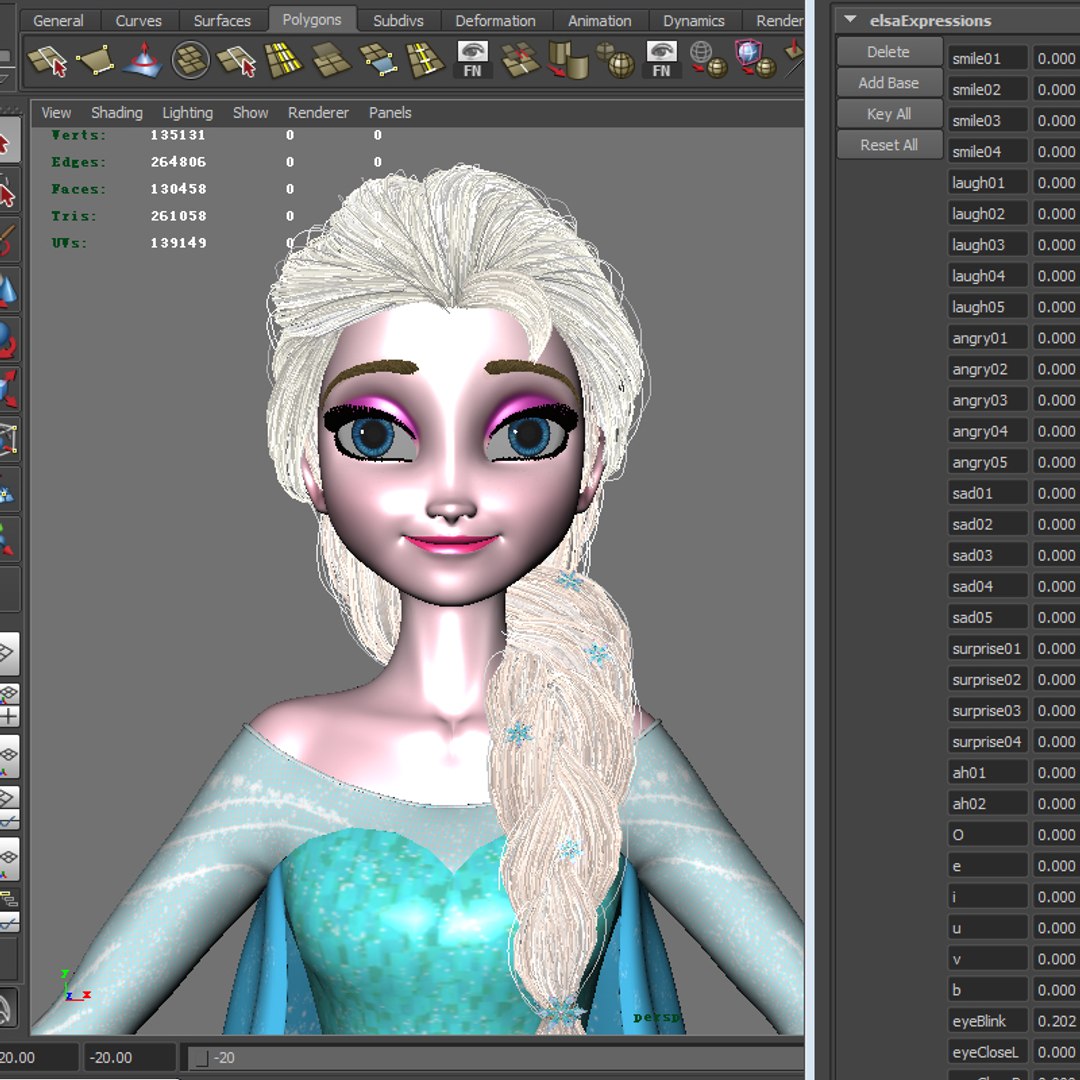Activate the Extrude shelf icon with red arrow
Image resolution: width=1080 pixels, height=1080 pixels.
(142, 59)
